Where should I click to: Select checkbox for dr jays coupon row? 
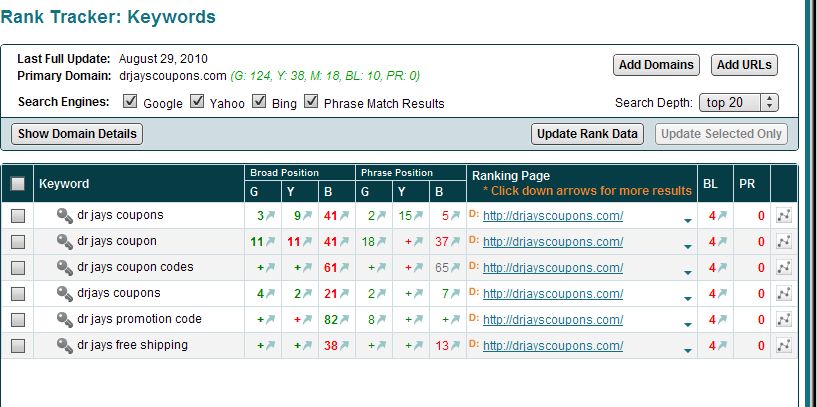[x=18, y=242]
